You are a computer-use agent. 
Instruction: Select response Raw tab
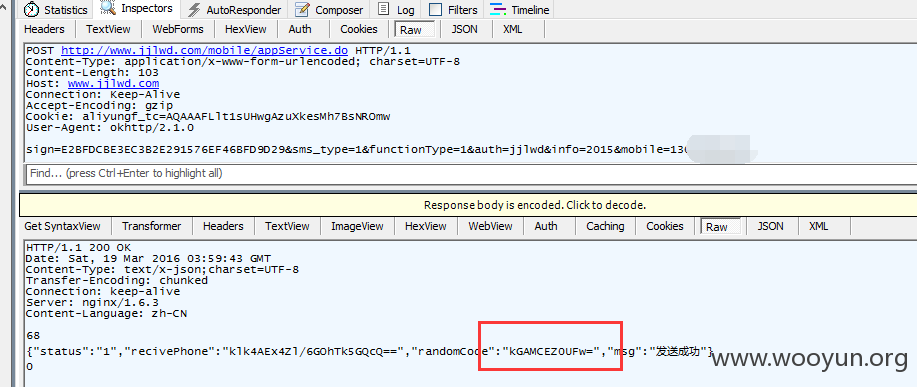tap(720, 227)
